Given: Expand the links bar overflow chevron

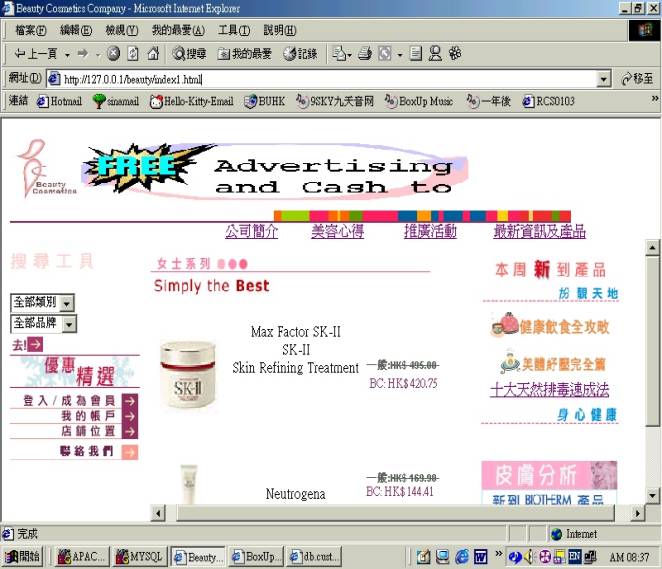Looking at the screenshot, I should (x=654, y=98).
